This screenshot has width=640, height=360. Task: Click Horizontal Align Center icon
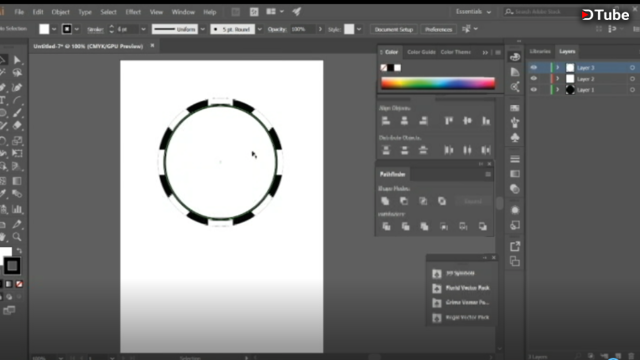pos(404,121)
